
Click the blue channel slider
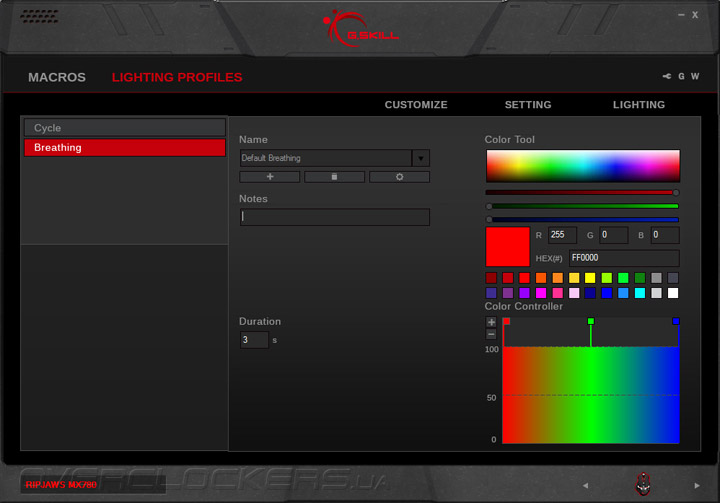coord(582,220)
